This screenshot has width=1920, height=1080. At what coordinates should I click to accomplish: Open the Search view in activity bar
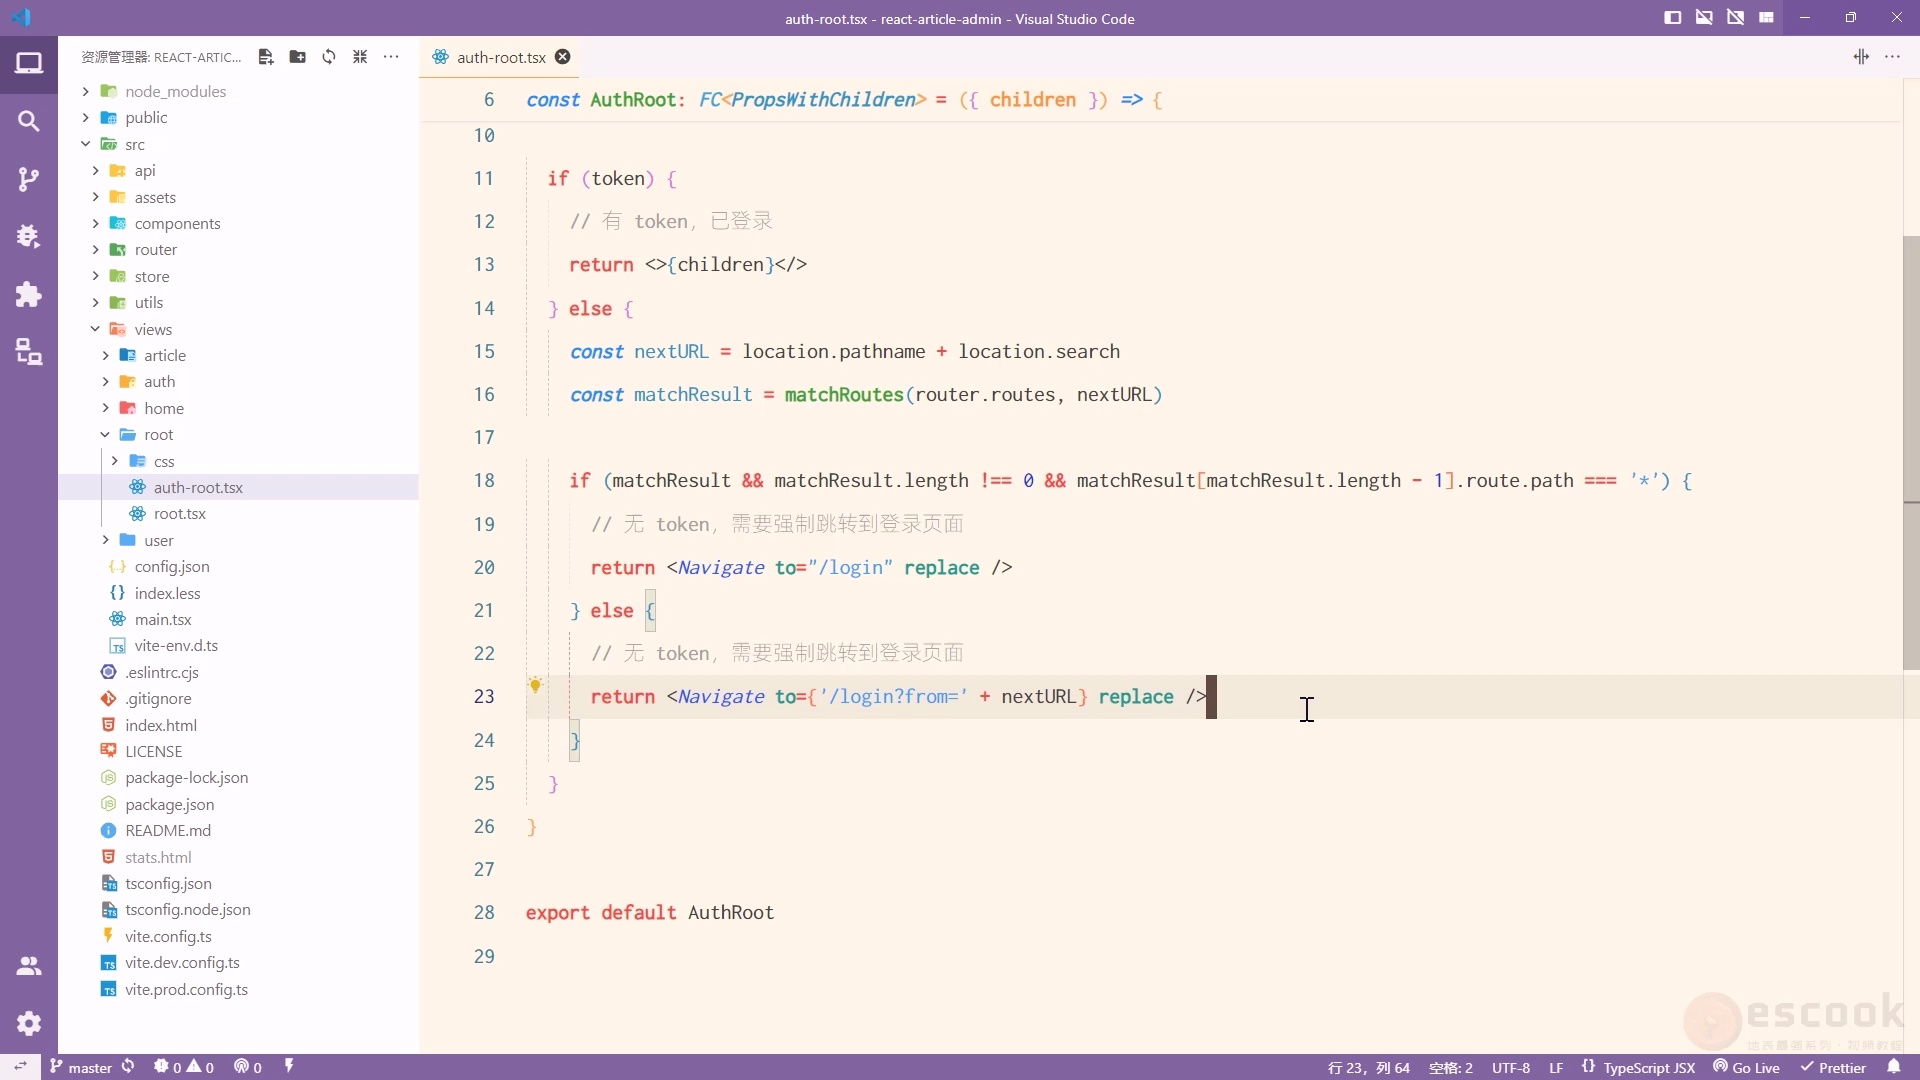click(x=29, y=121)
